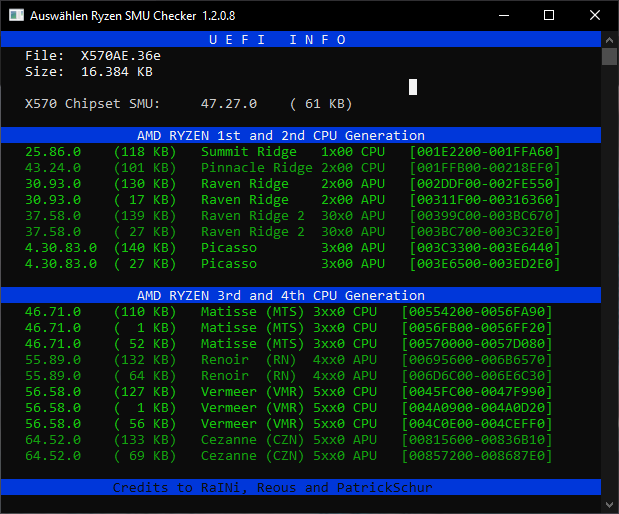This screenshot has width=619, height=514.
Task: Click the Cezanne ( 69 KB) size entry
Action: coord(145,456)
